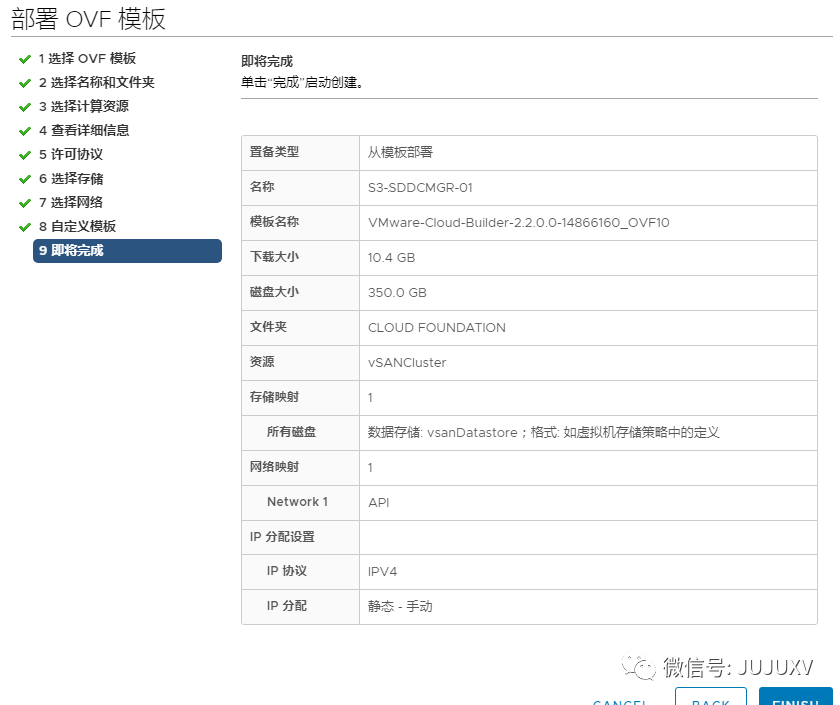Go to step 5 许可协议
The height and width of the screenshot is (705, 840).
71,154
